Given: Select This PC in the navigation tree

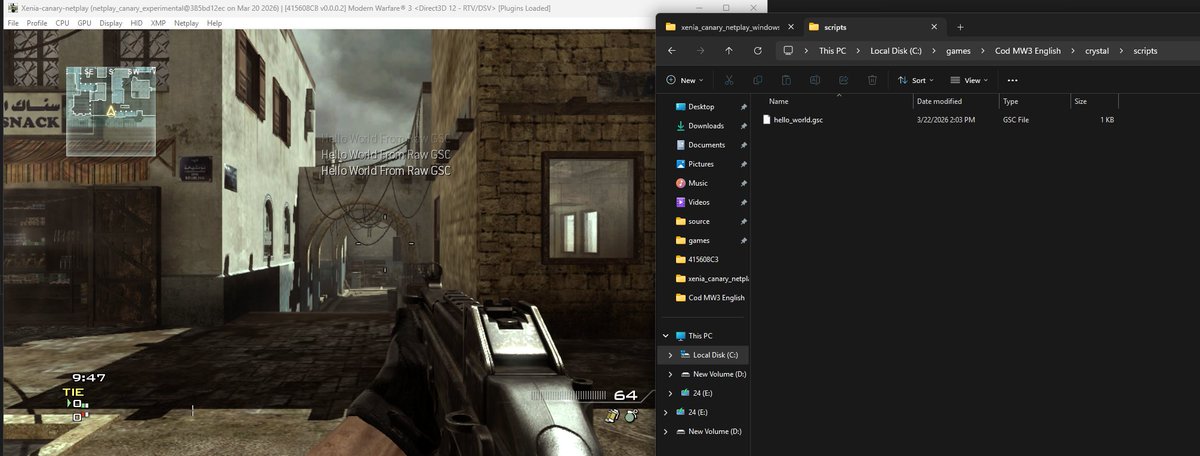Looking at the screenshot, I should click(x=701, y=336).
